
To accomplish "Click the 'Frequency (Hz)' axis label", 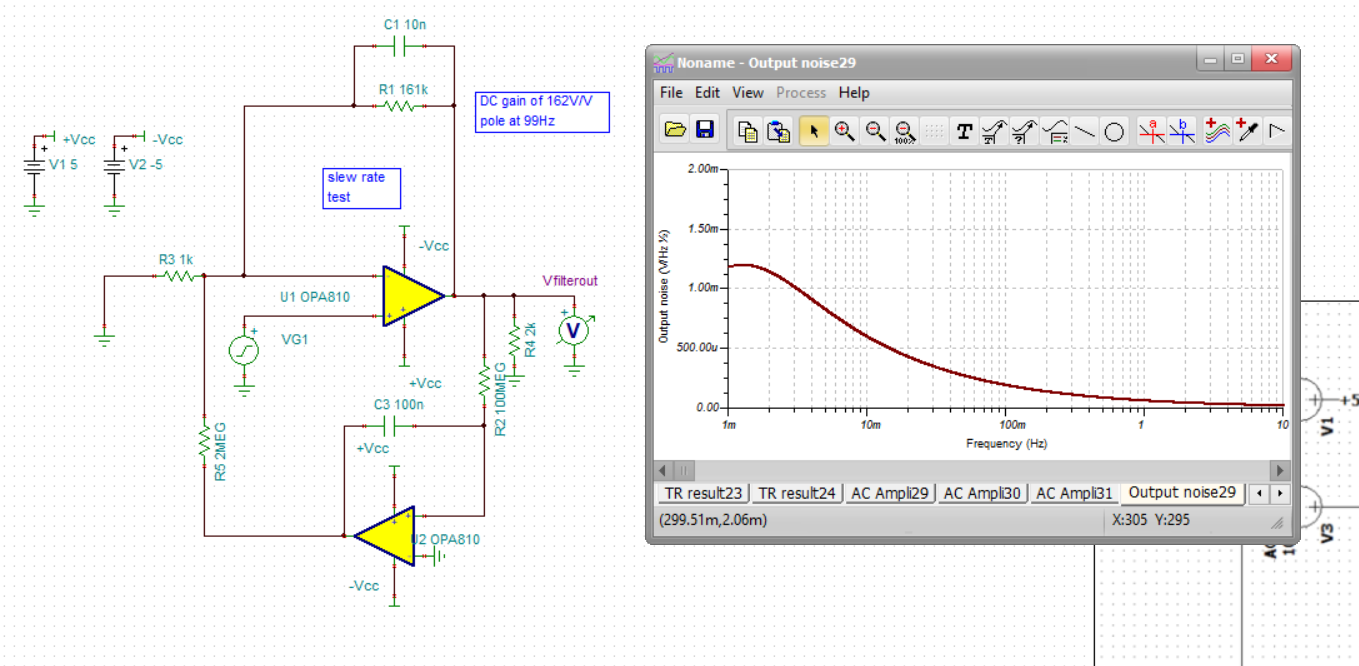I will click(x=1006, y=443).
